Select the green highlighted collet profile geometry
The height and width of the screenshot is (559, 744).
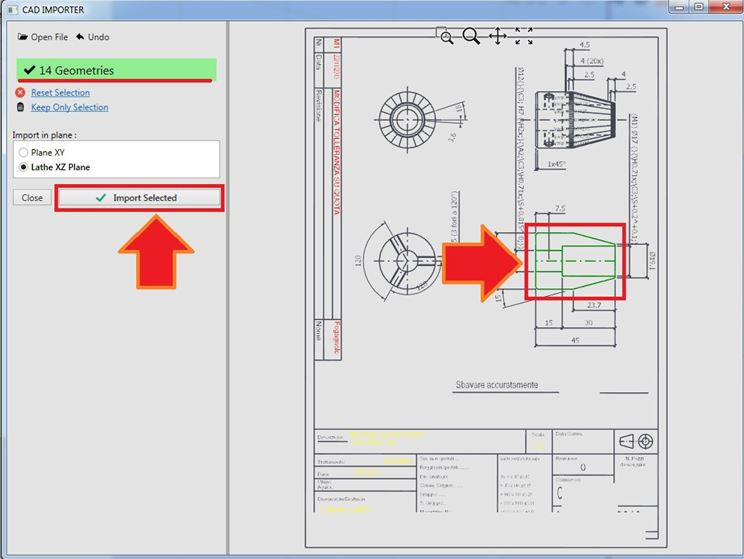575,261
